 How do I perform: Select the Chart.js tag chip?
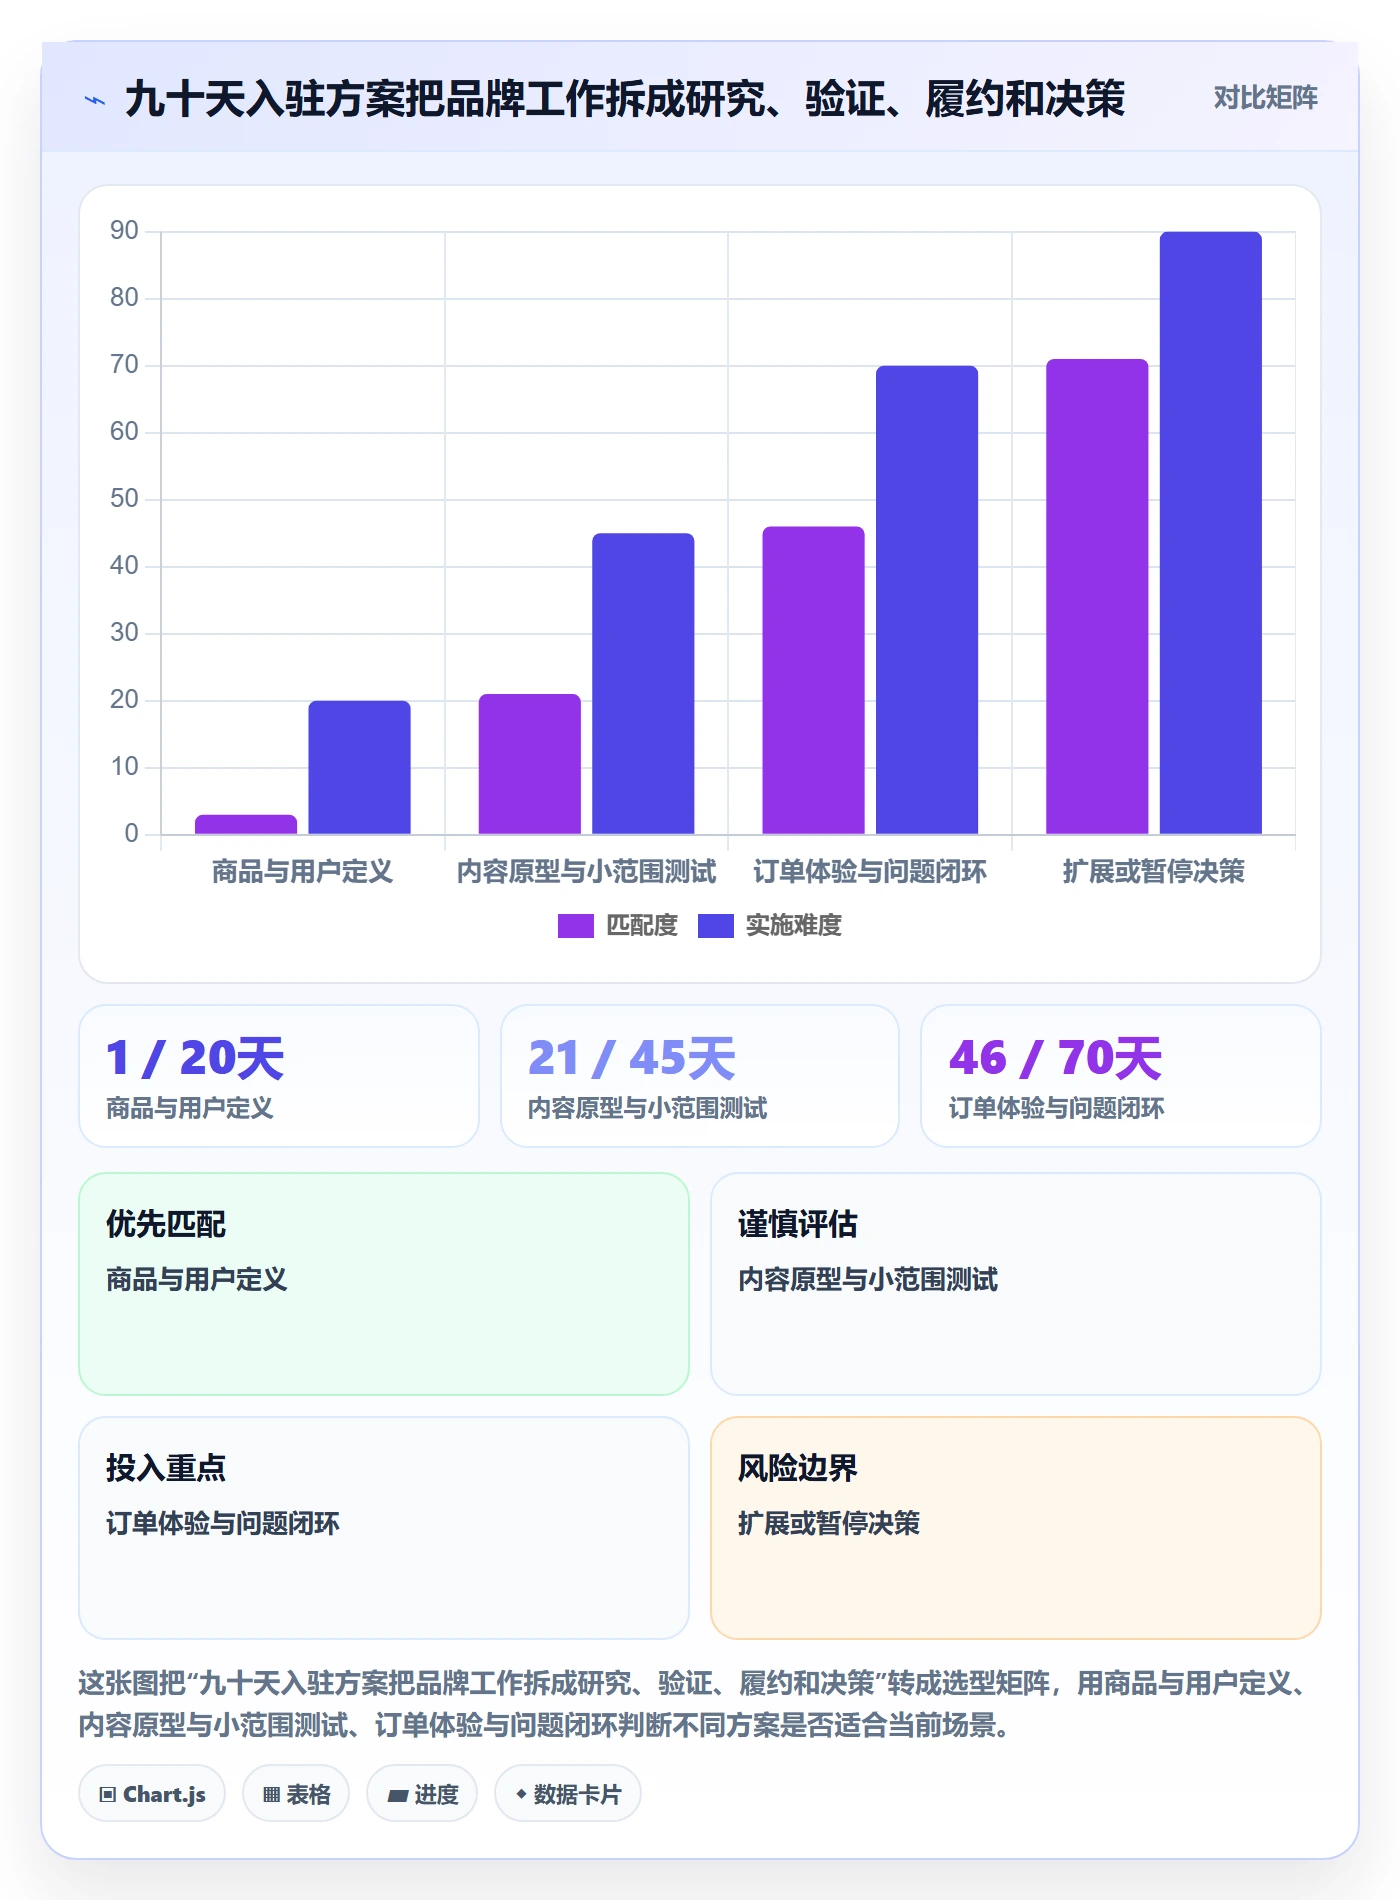pos(152,1794)
